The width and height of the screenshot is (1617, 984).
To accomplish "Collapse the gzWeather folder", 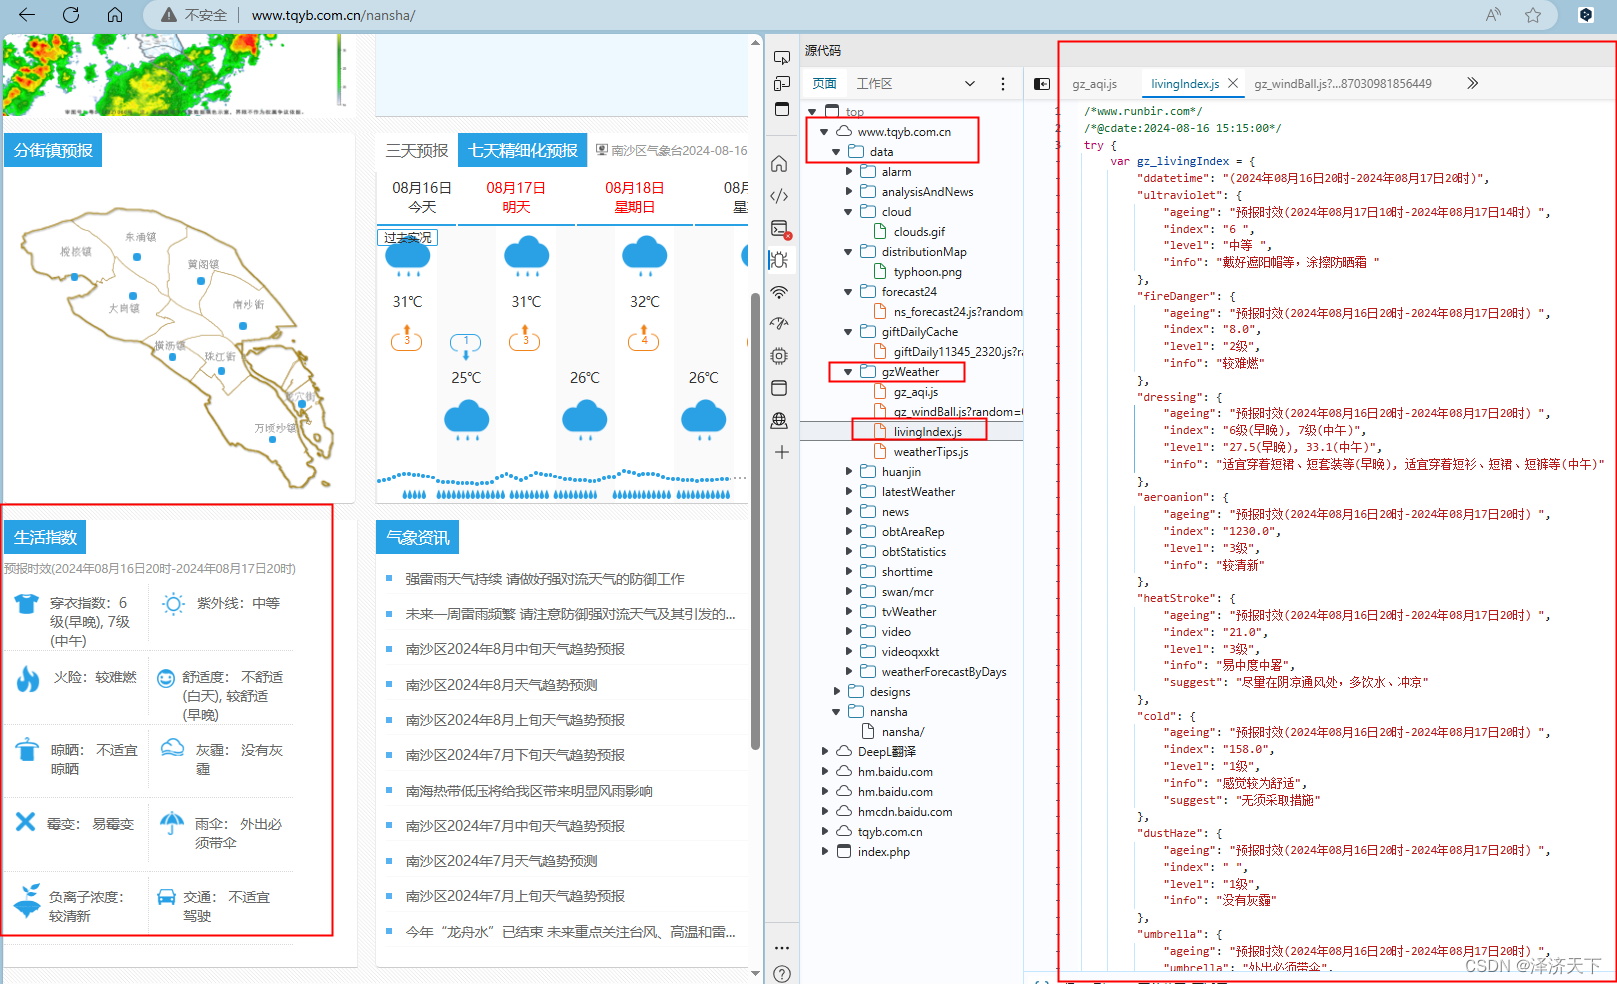I will pyautogui.click(x=848, y=372).
